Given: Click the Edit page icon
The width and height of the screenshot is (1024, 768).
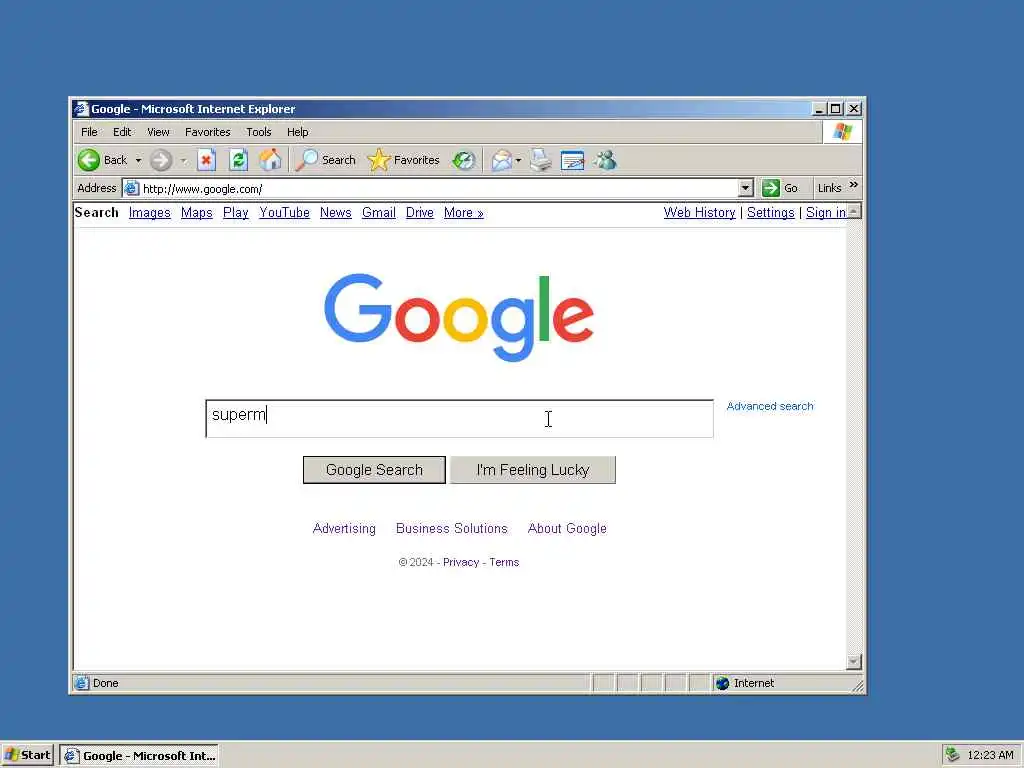Looking at the screenshot, I should click(573, 160).
